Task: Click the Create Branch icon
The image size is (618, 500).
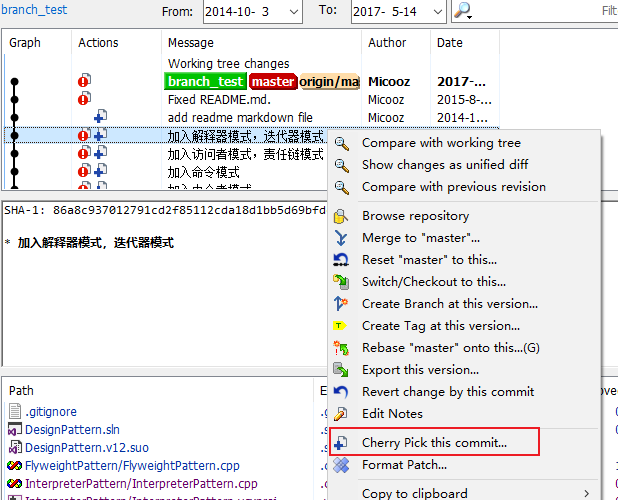Action: pos(341,304)
